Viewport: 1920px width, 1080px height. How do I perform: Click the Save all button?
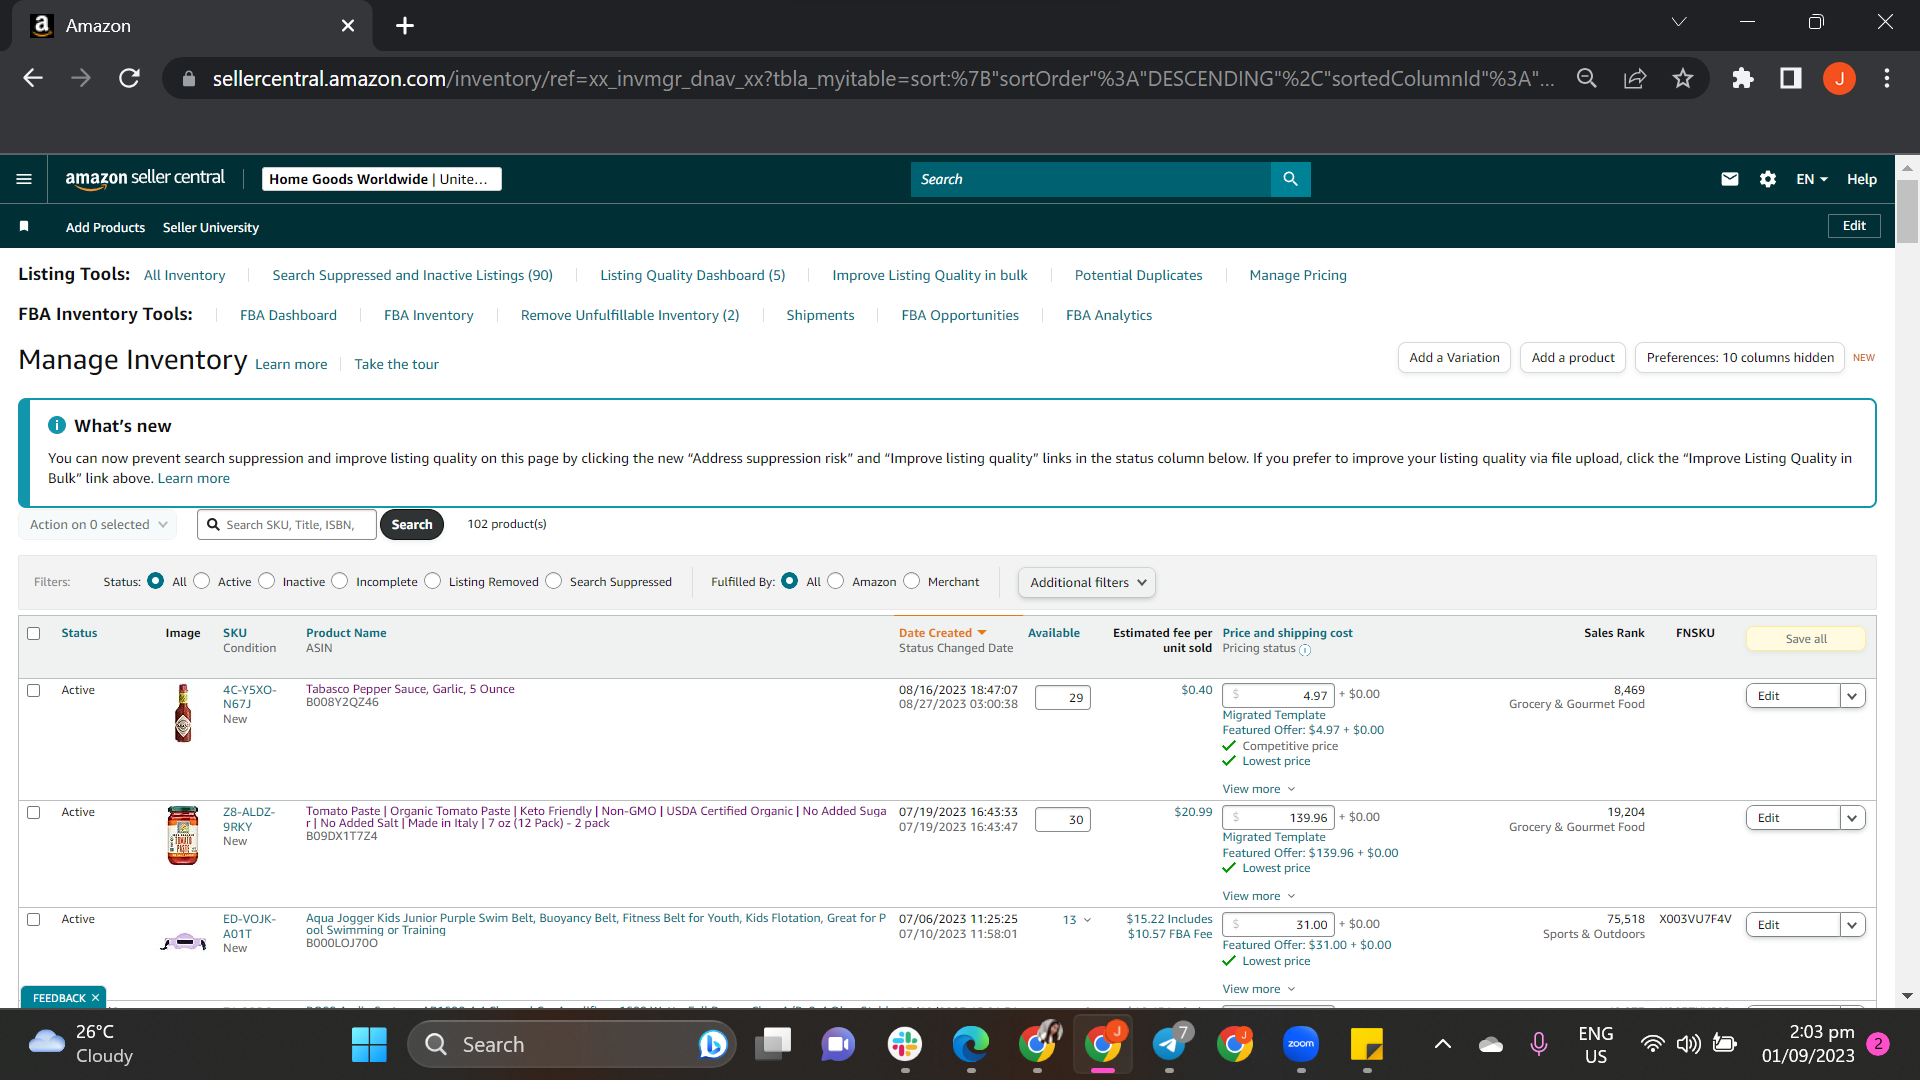tap(1806, 639)
